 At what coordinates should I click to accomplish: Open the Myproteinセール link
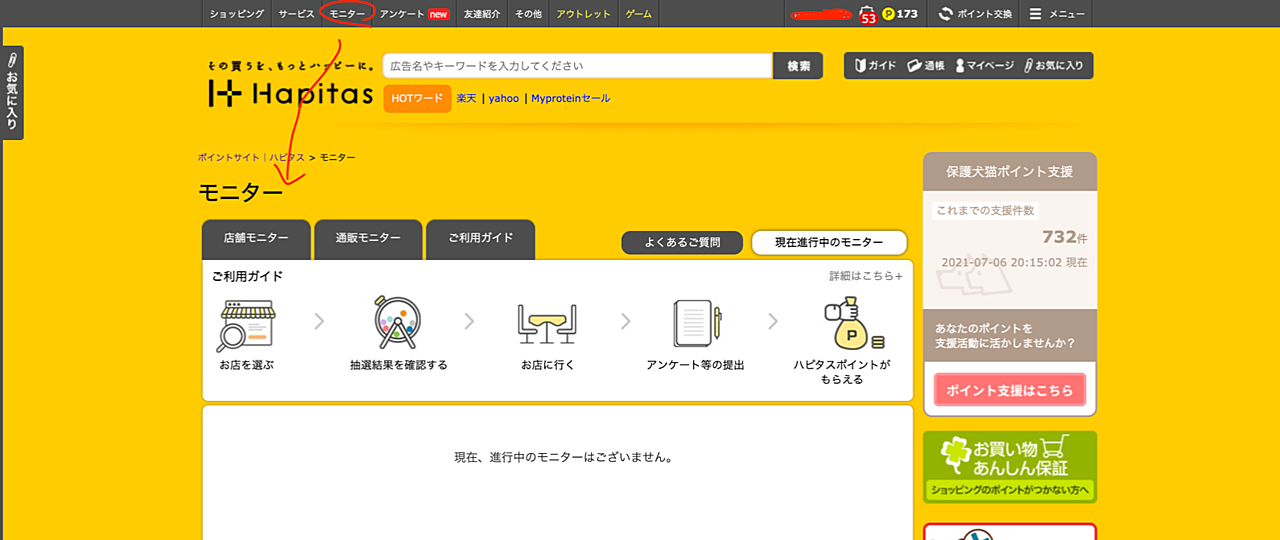(x=570, y=99)
